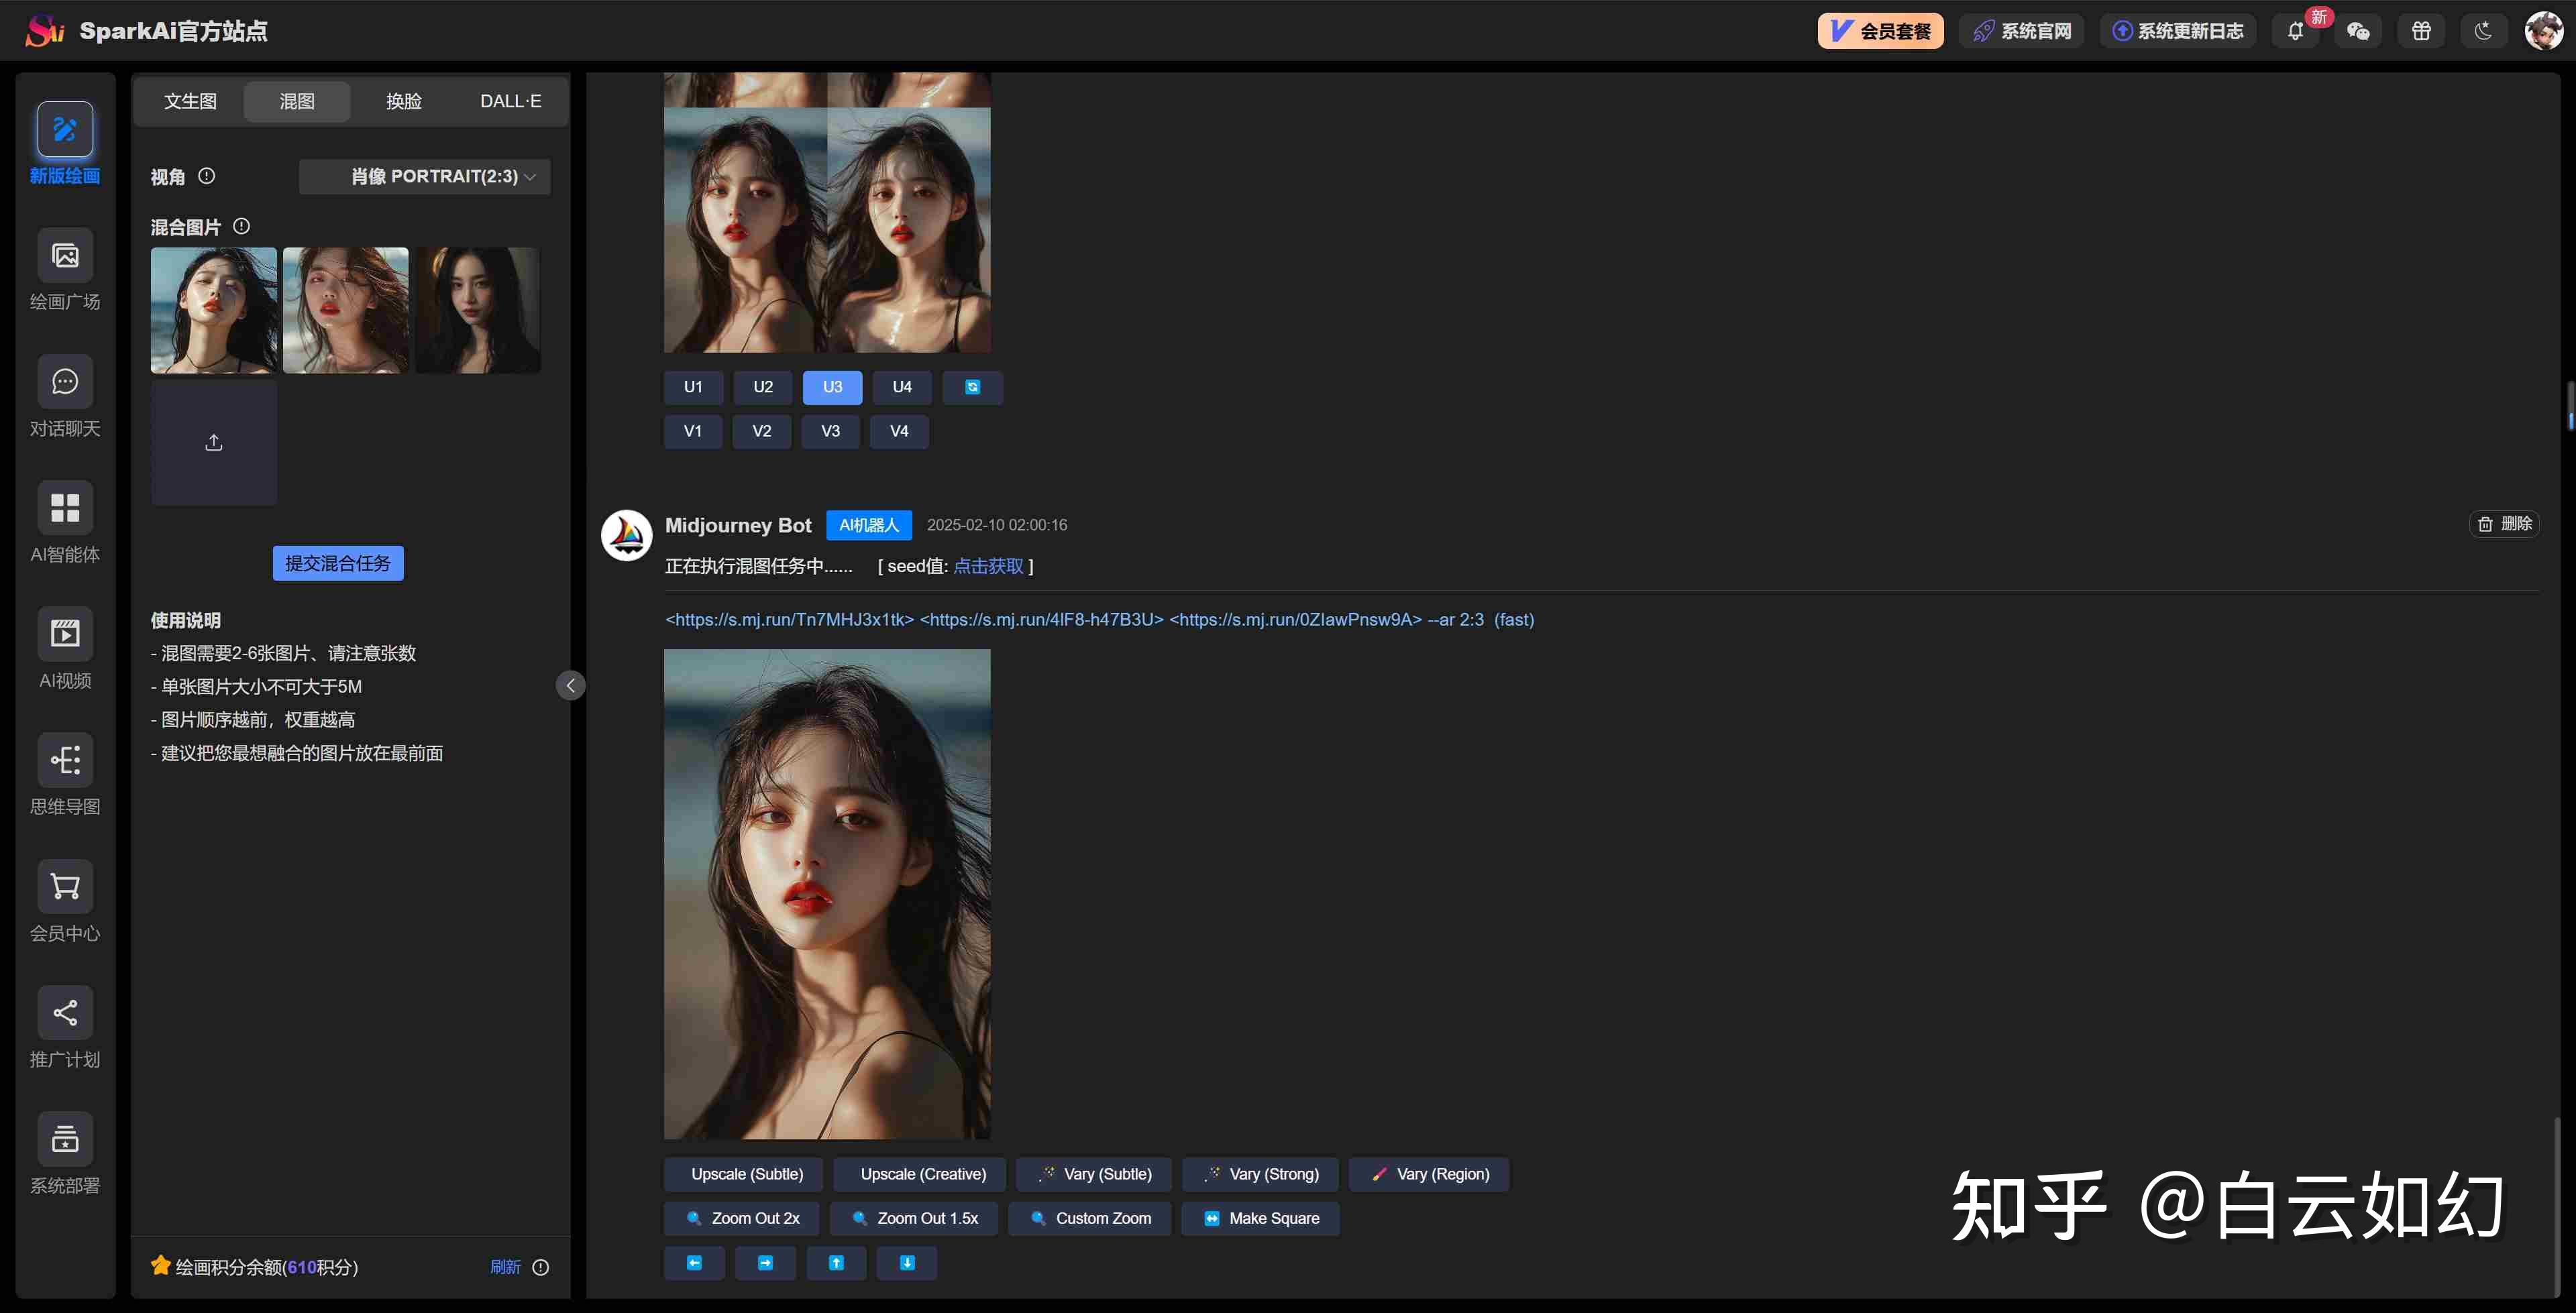This screenshot has width=2576, height=1313.
Task: Click the info icon beside 混合图片
Action: pos(241,226)
